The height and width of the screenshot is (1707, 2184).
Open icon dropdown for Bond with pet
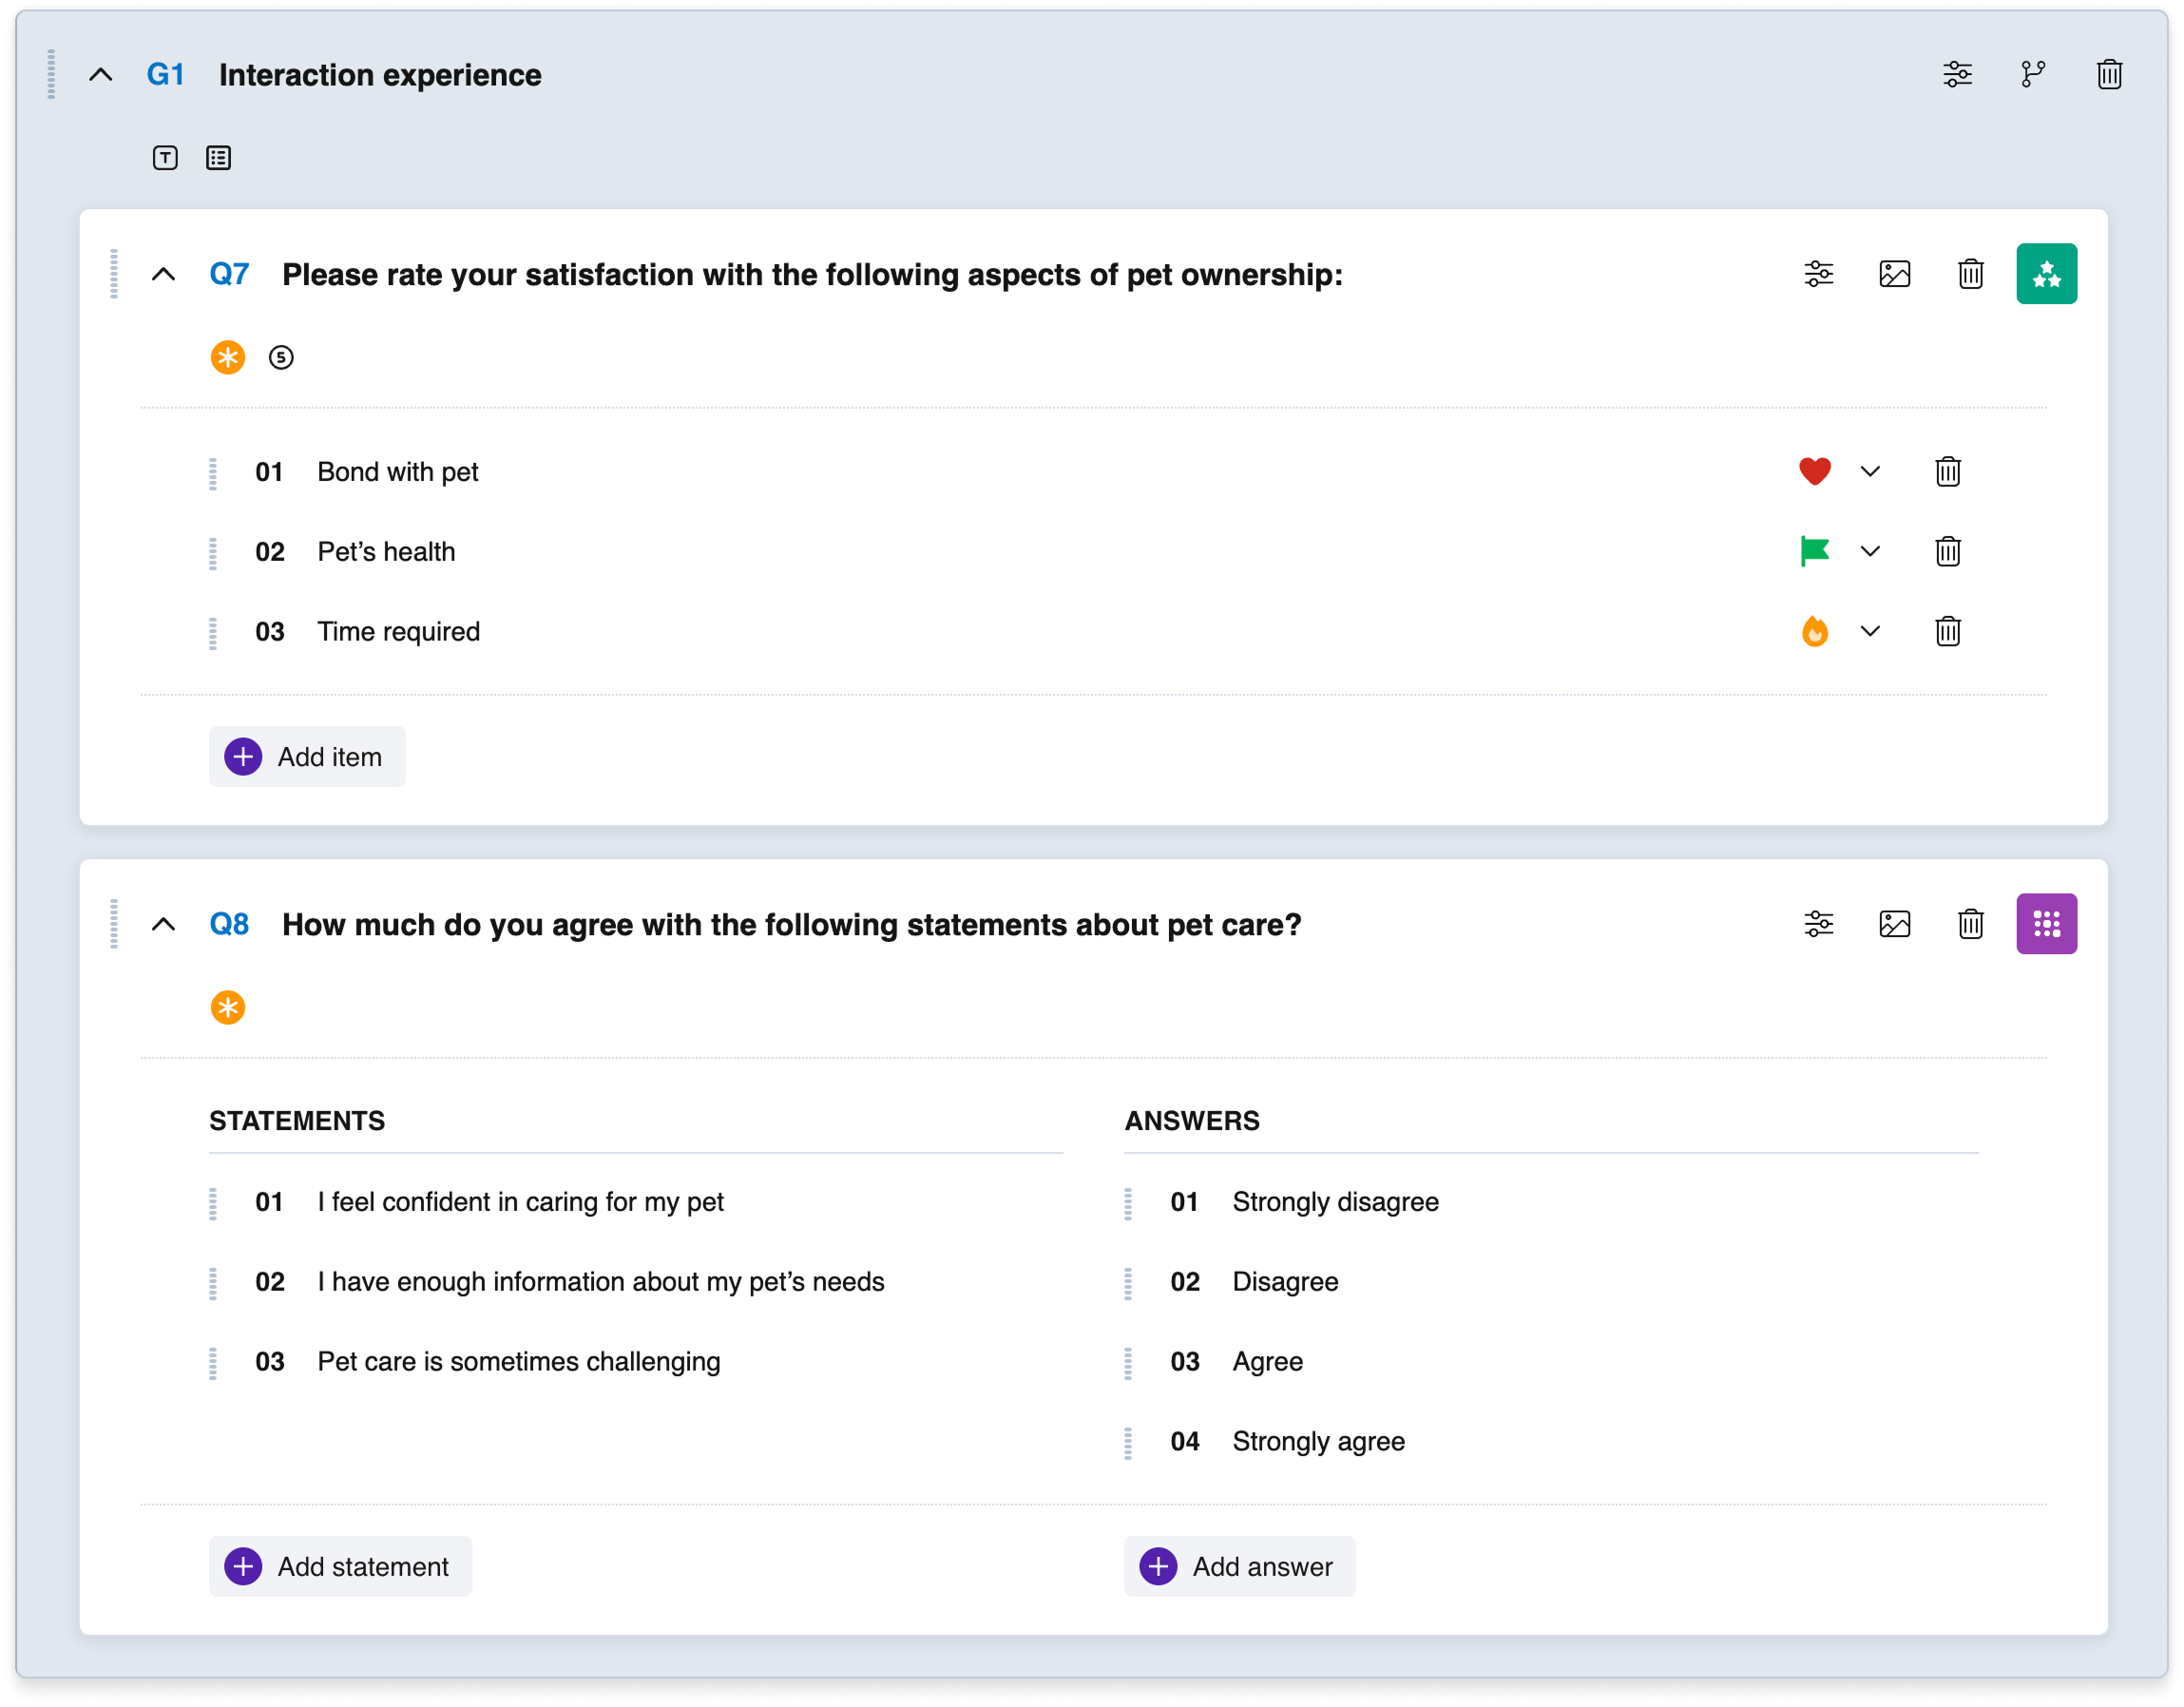[x=1870, y=471]
